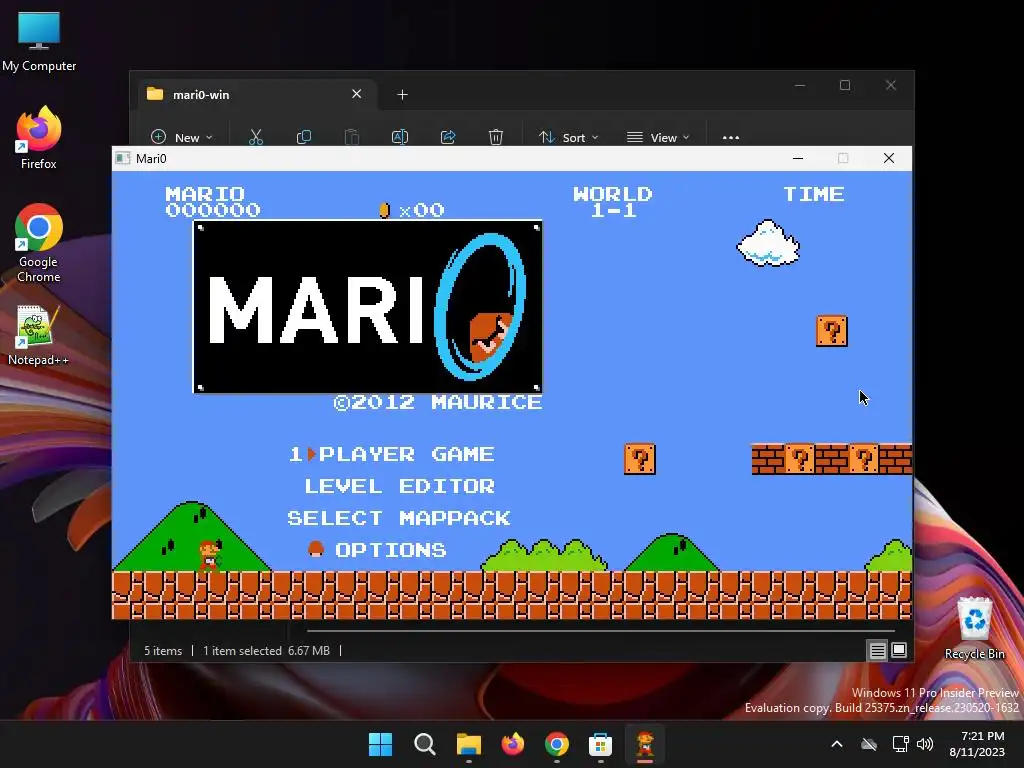The image size is (1024, 768).
Task: Click the Delete trash icon in Explorer
Action: (x=496, y=137)
